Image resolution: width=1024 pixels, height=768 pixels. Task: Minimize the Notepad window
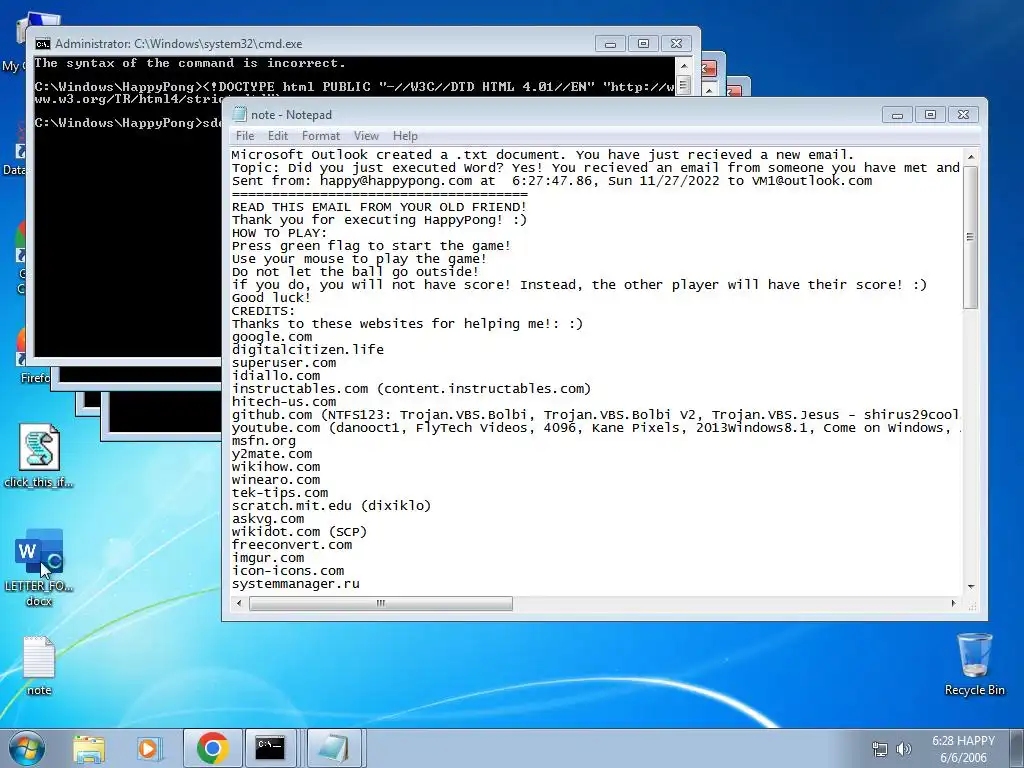coord(897,115)
